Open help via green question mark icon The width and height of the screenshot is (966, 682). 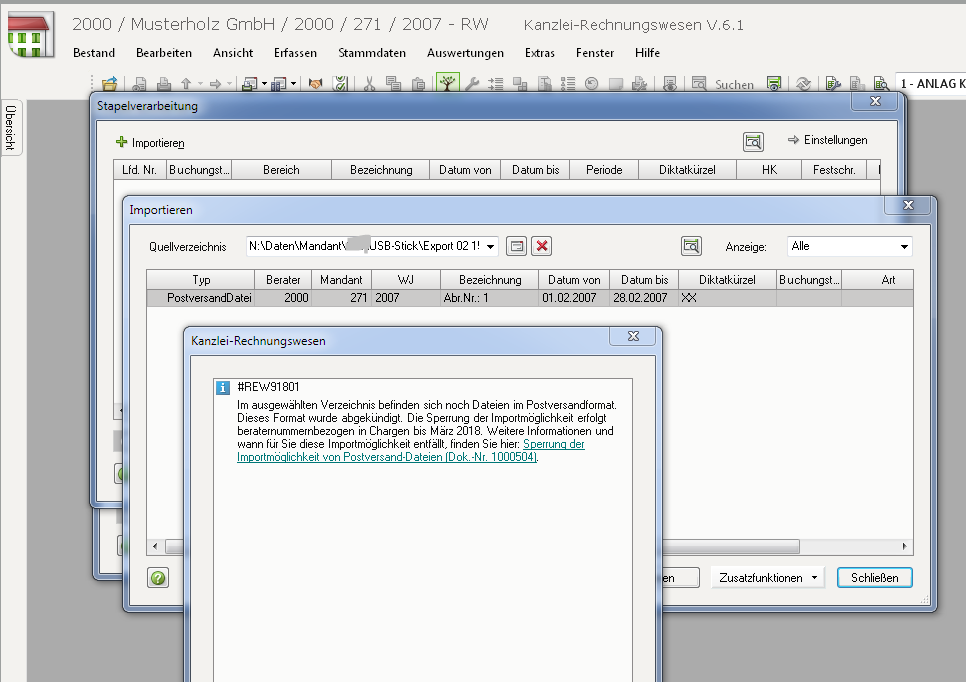pos(158,577)
